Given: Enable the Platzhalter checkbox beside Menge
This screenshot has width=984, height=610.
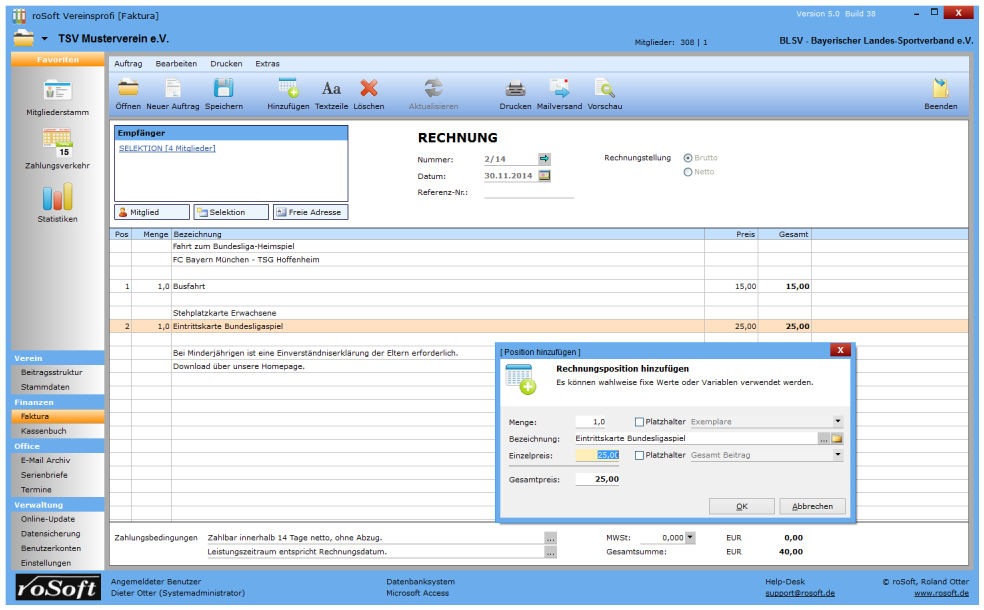Looking at the screenshot, I should click(x=640, y=422).
